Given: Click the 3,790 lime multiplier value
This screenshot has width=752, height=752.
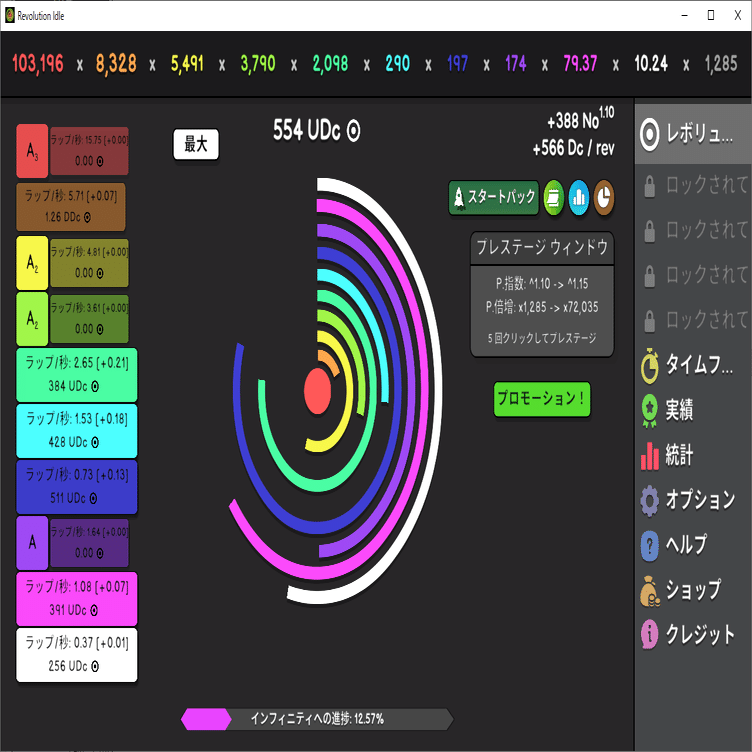Looking at the screenshot, I should (x=258, y=63).
